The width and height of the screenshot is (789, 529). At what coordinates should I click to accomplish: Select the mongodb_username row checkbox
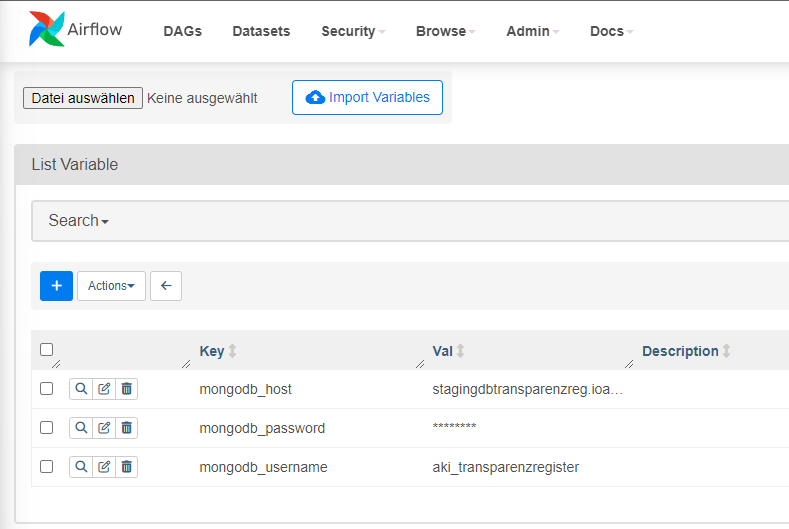[46, 467]
